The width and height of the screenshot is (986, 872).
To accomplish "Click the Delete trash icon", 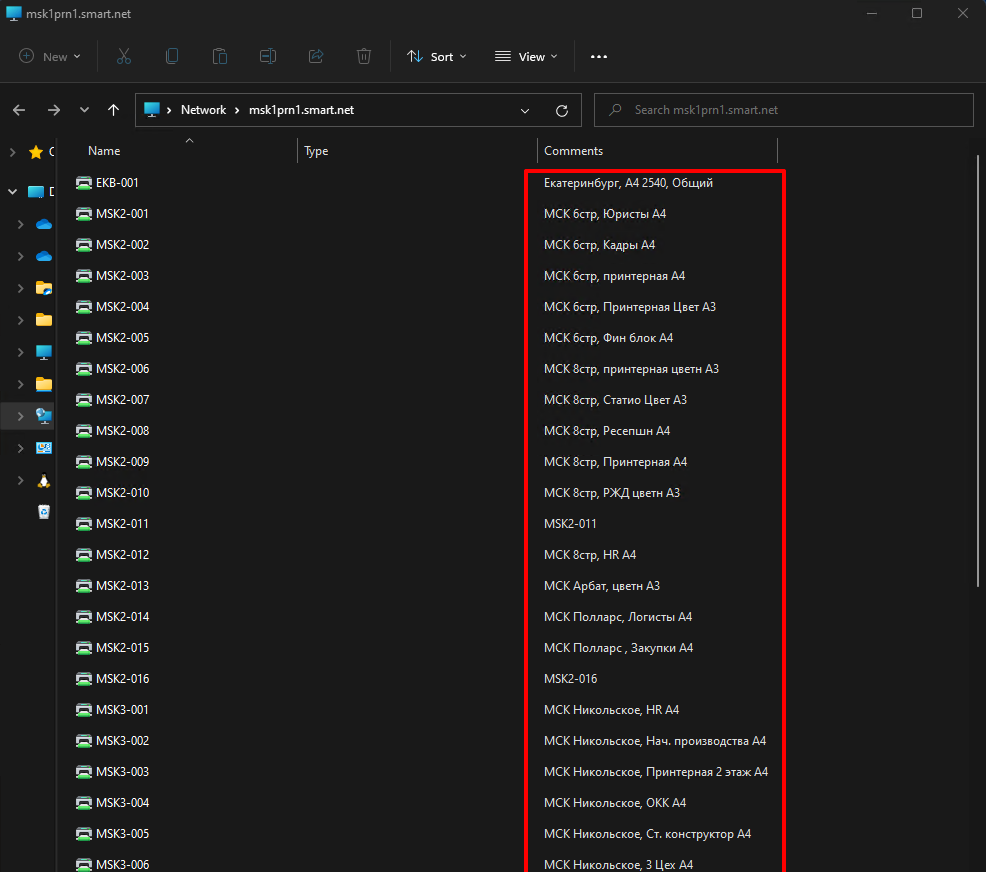I will point(364,57).
